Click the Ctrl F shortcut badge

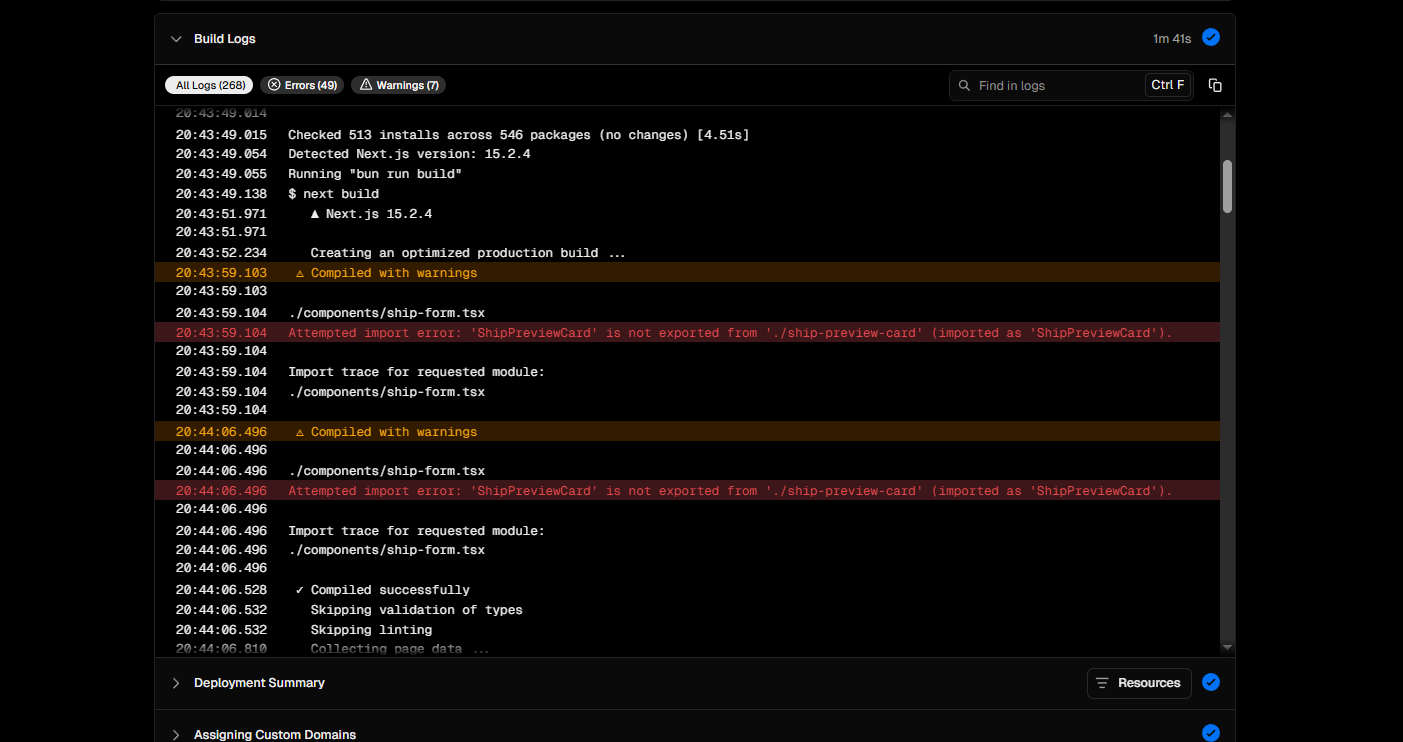pos(1168,85)
